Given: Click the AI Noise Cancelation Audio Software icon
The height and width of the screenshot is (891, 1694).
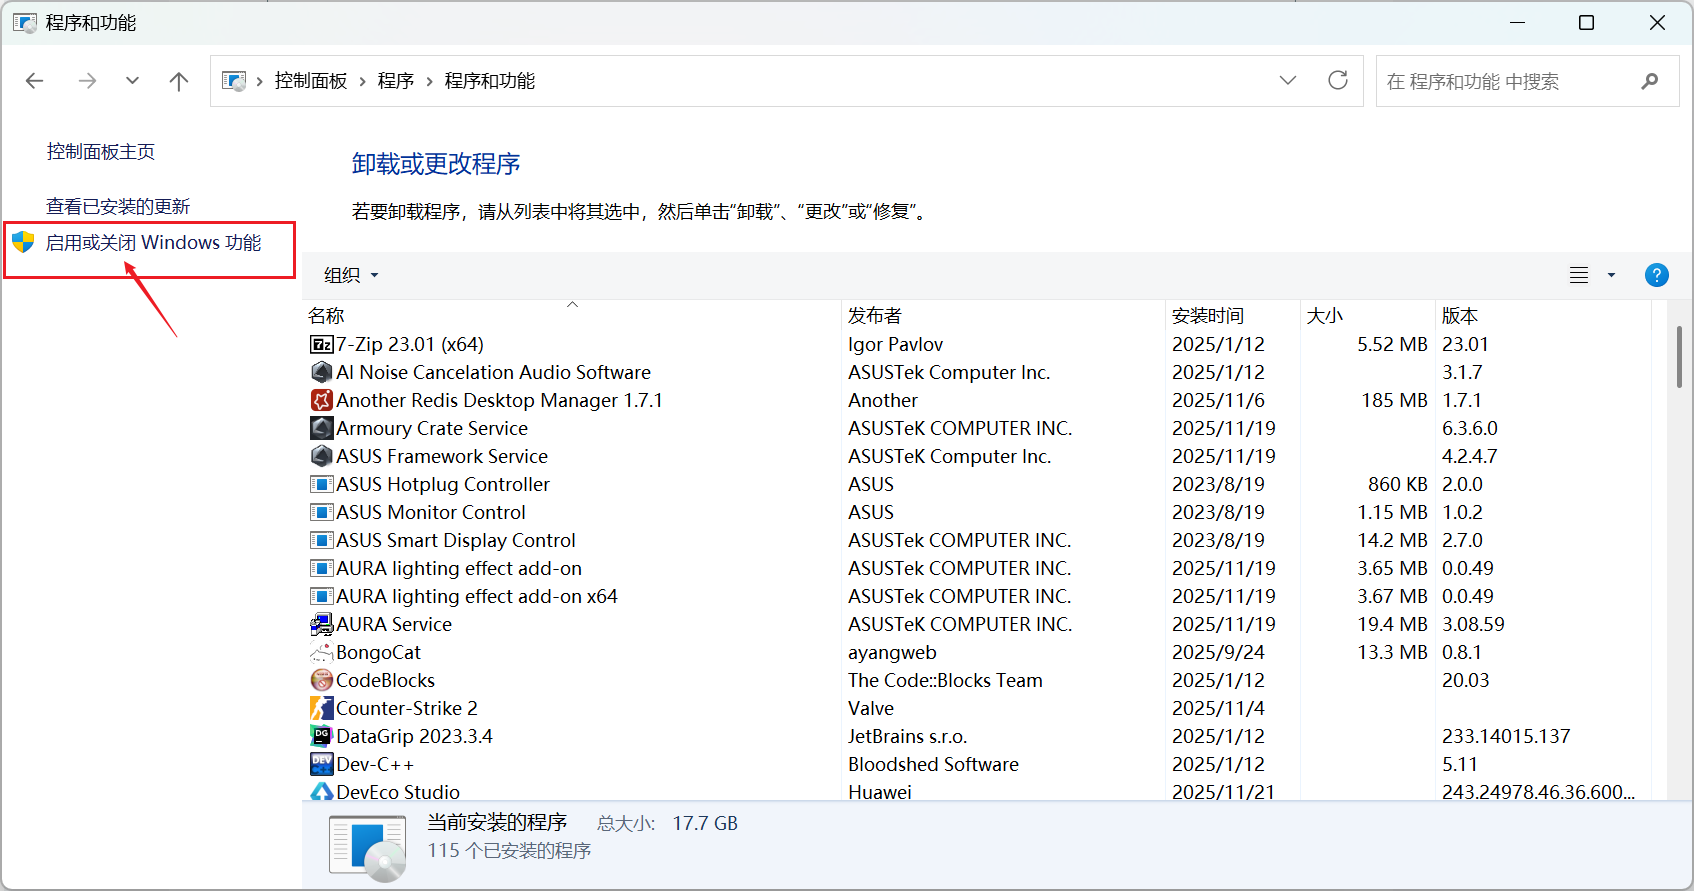Looking at the screenshot, I should tap(321, 372).
